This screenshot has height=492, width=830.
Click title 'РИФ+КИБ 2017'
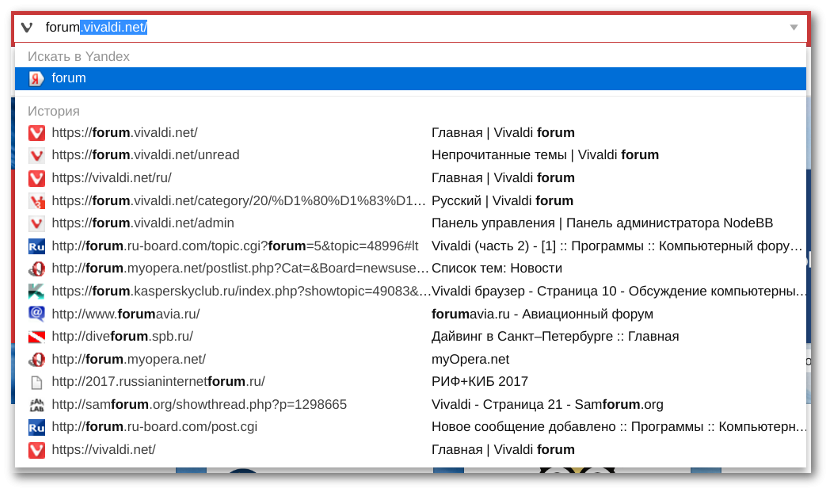coord(480,381)
